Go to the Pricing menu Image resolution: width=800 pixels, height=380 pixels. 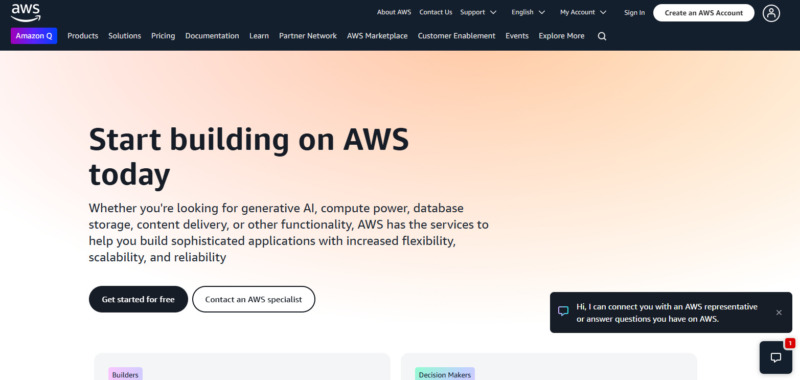click(163, 36)
